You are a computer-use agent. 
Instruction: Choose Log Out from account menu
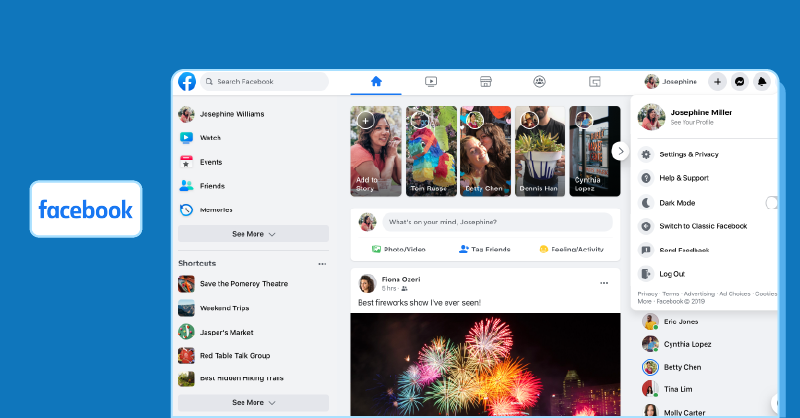(x=672, y=274)
